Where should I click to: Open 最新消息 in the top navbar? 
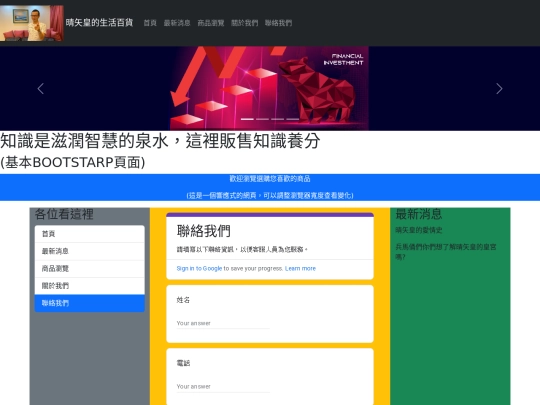coord(177,23)
